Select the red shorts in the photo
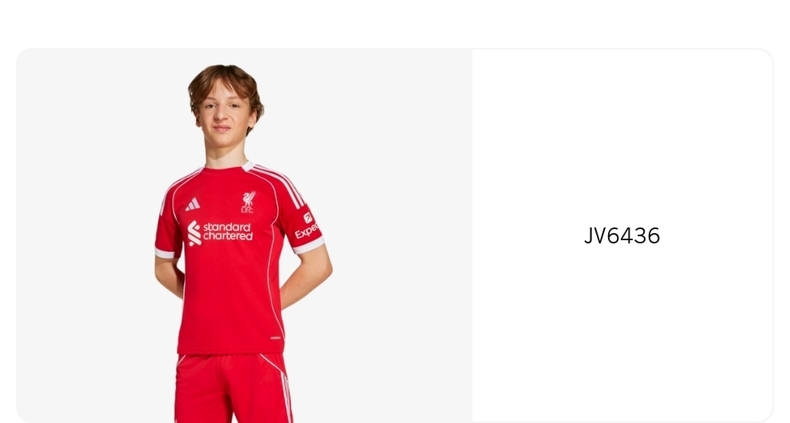The image size is (790, 423). click(x=233, y=388)
